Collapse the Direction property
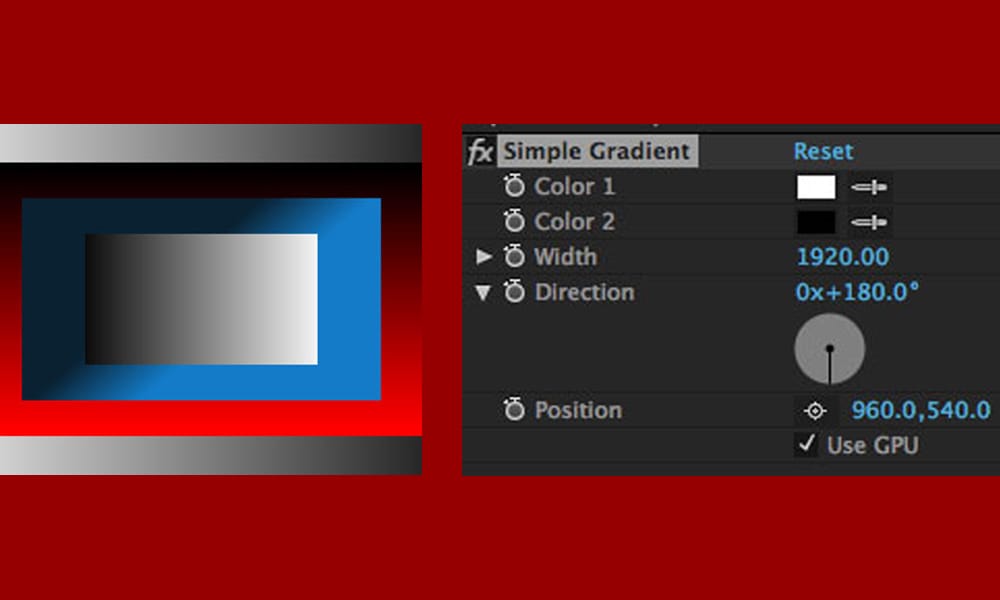The height and width of the screenshot is (600, 1000). (486, 292)
